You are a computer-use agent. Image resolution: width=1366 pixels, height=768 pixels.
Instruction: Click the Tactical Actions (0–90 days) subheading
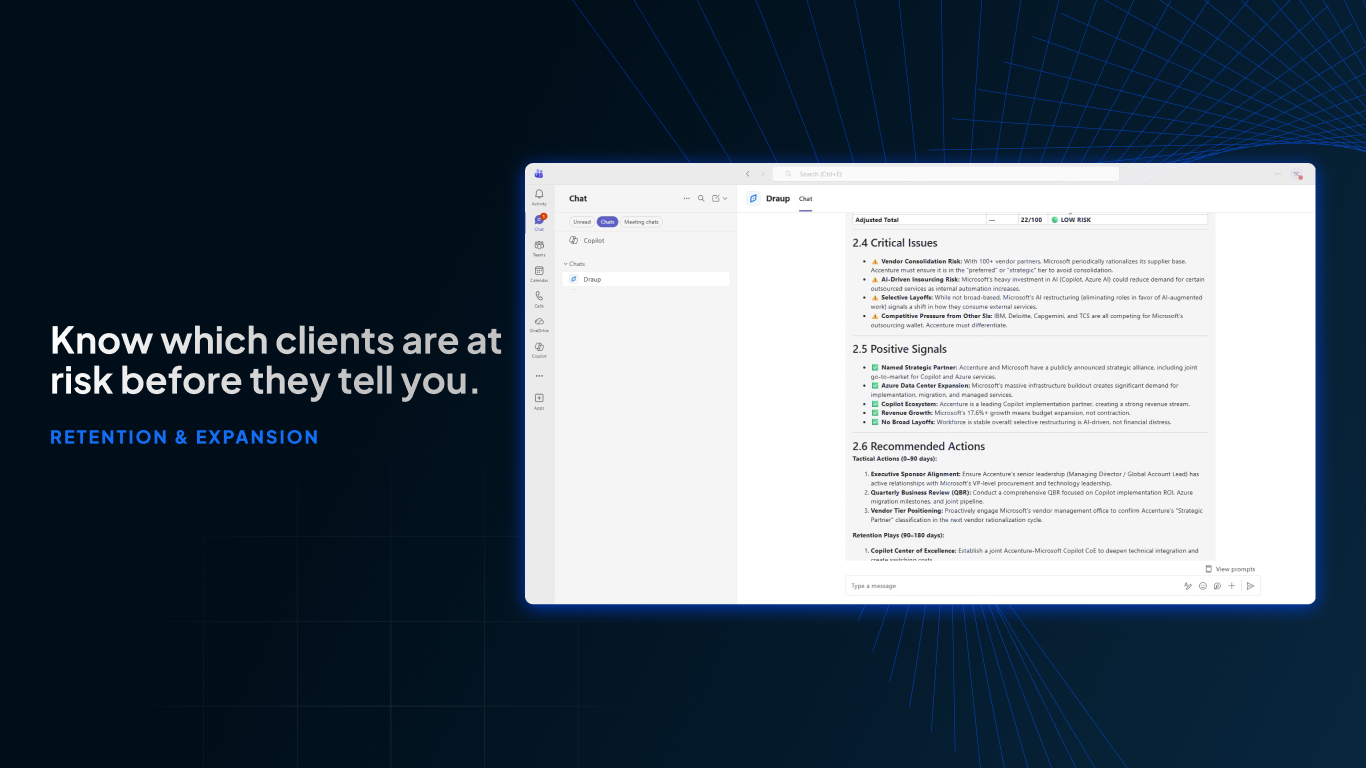[x=894, y=458]
